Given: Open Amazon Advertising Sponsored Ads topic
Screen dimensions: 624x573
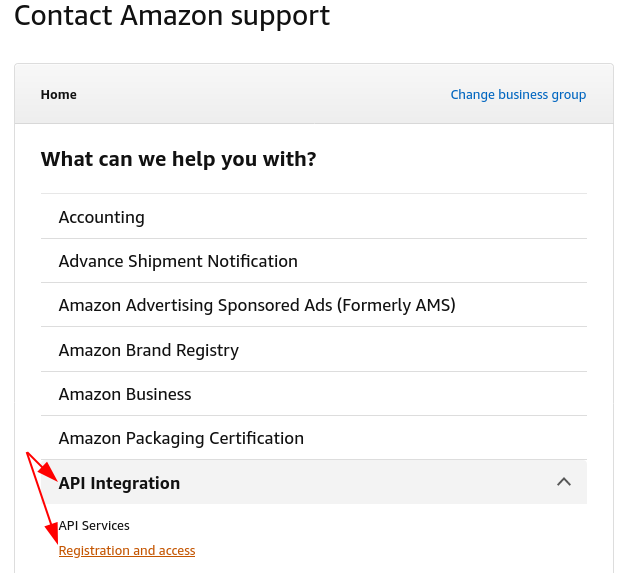Looking at the screenshot, I should (x=257, y=305).
